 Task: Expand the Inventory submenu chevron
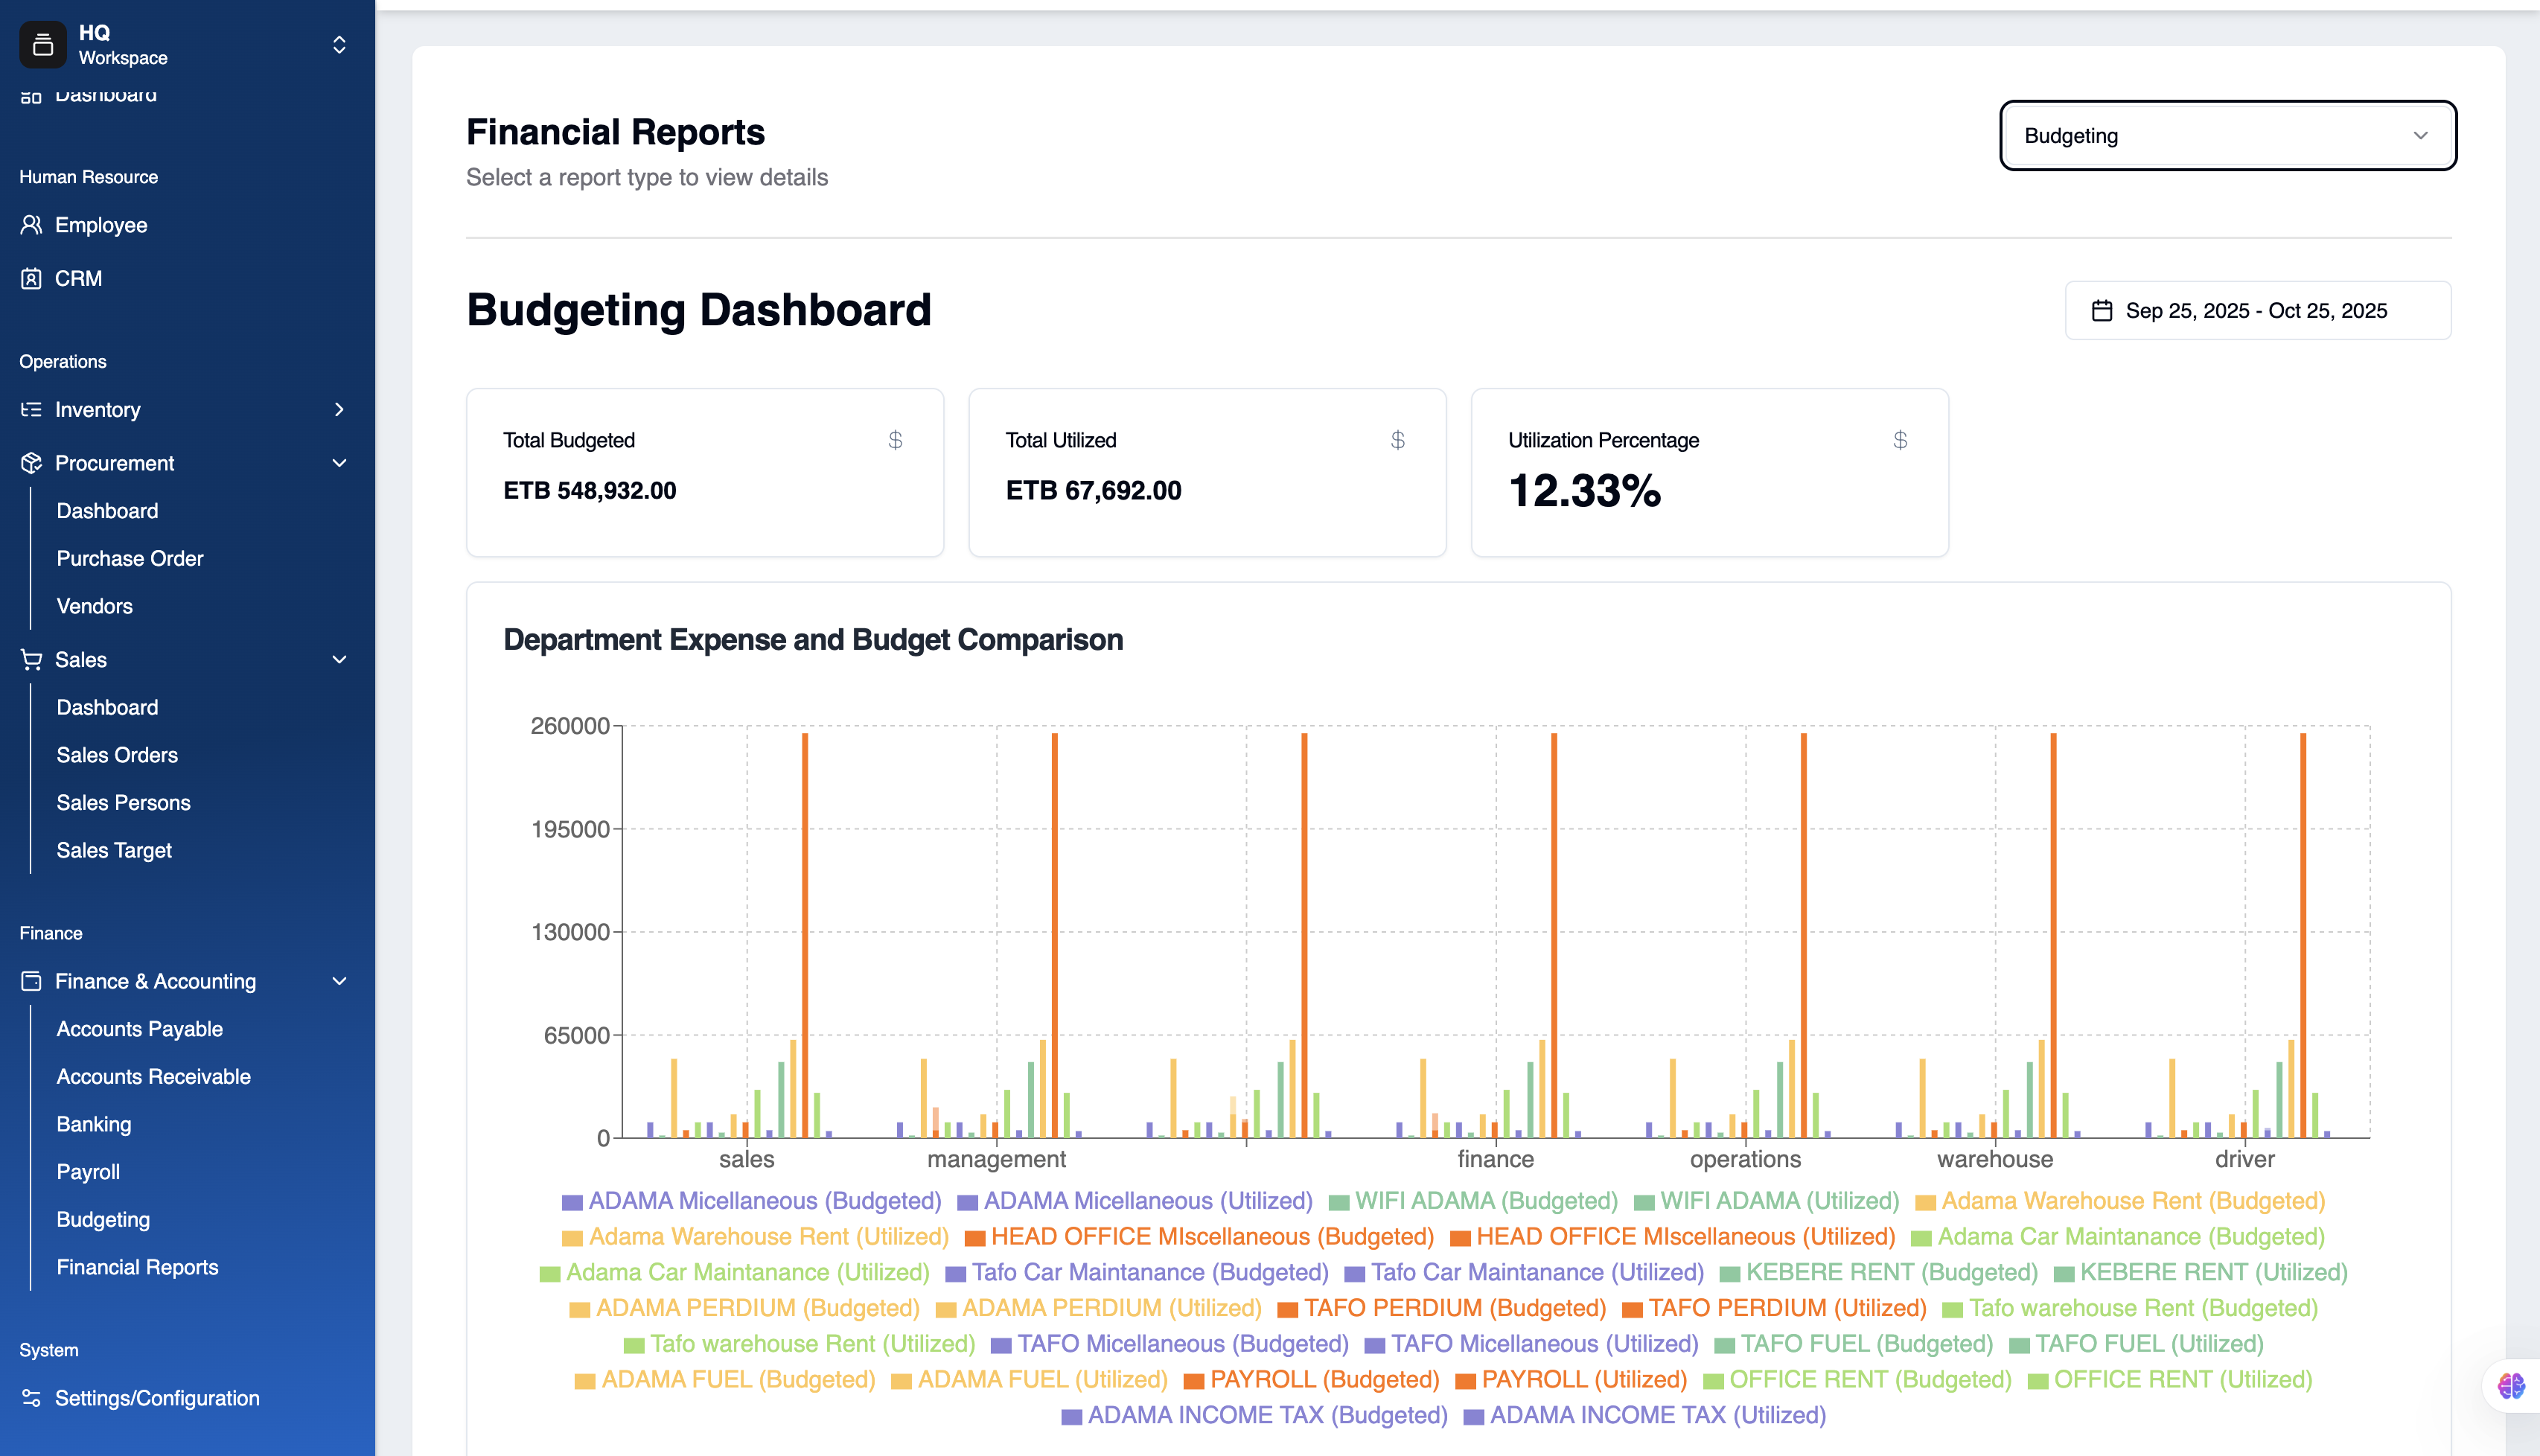pos(339,410)
